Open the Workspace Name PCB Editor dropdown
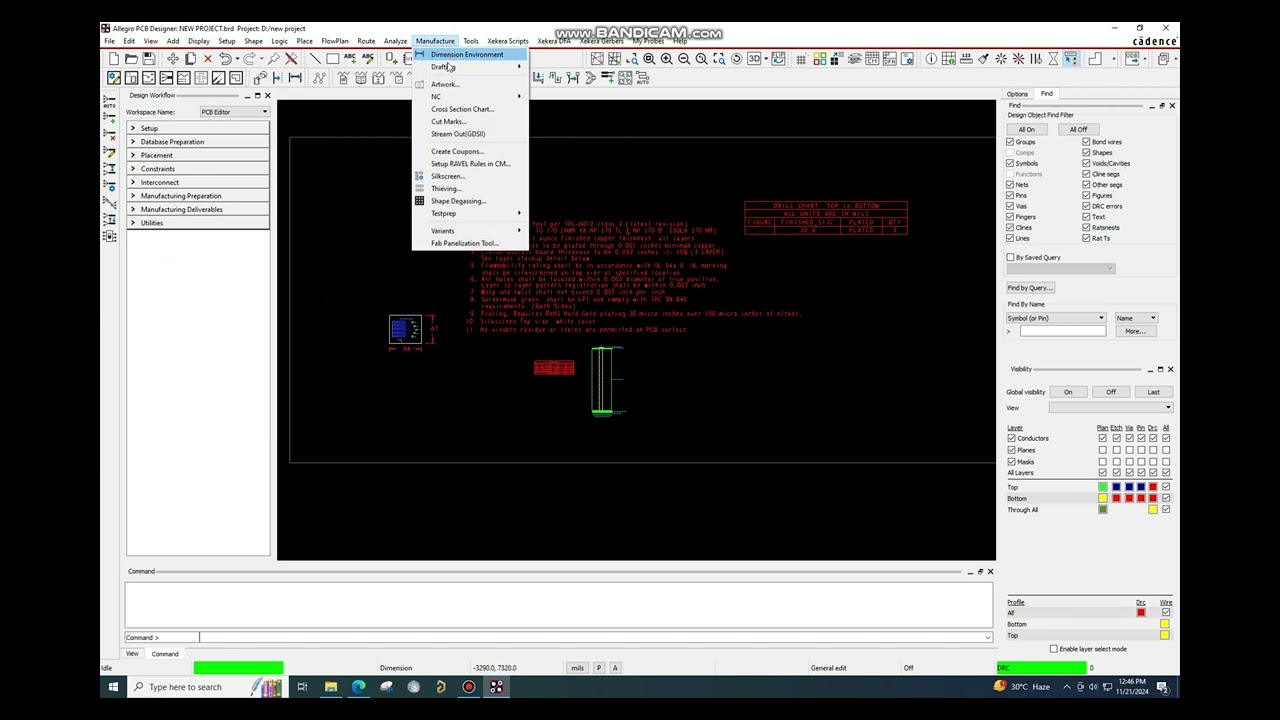 point(234,112)
